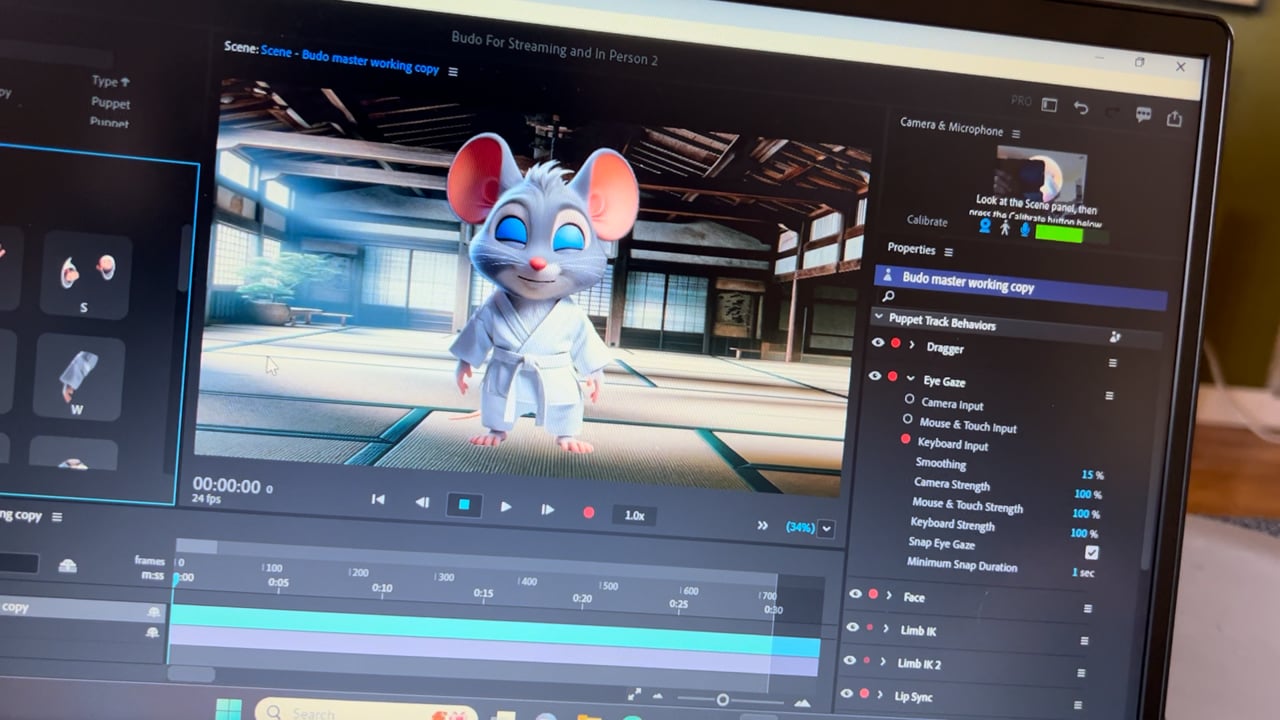Open the chat feedback bubble icon
Viewport: 1280px width, 720px height.
[x=1143, y=114]
